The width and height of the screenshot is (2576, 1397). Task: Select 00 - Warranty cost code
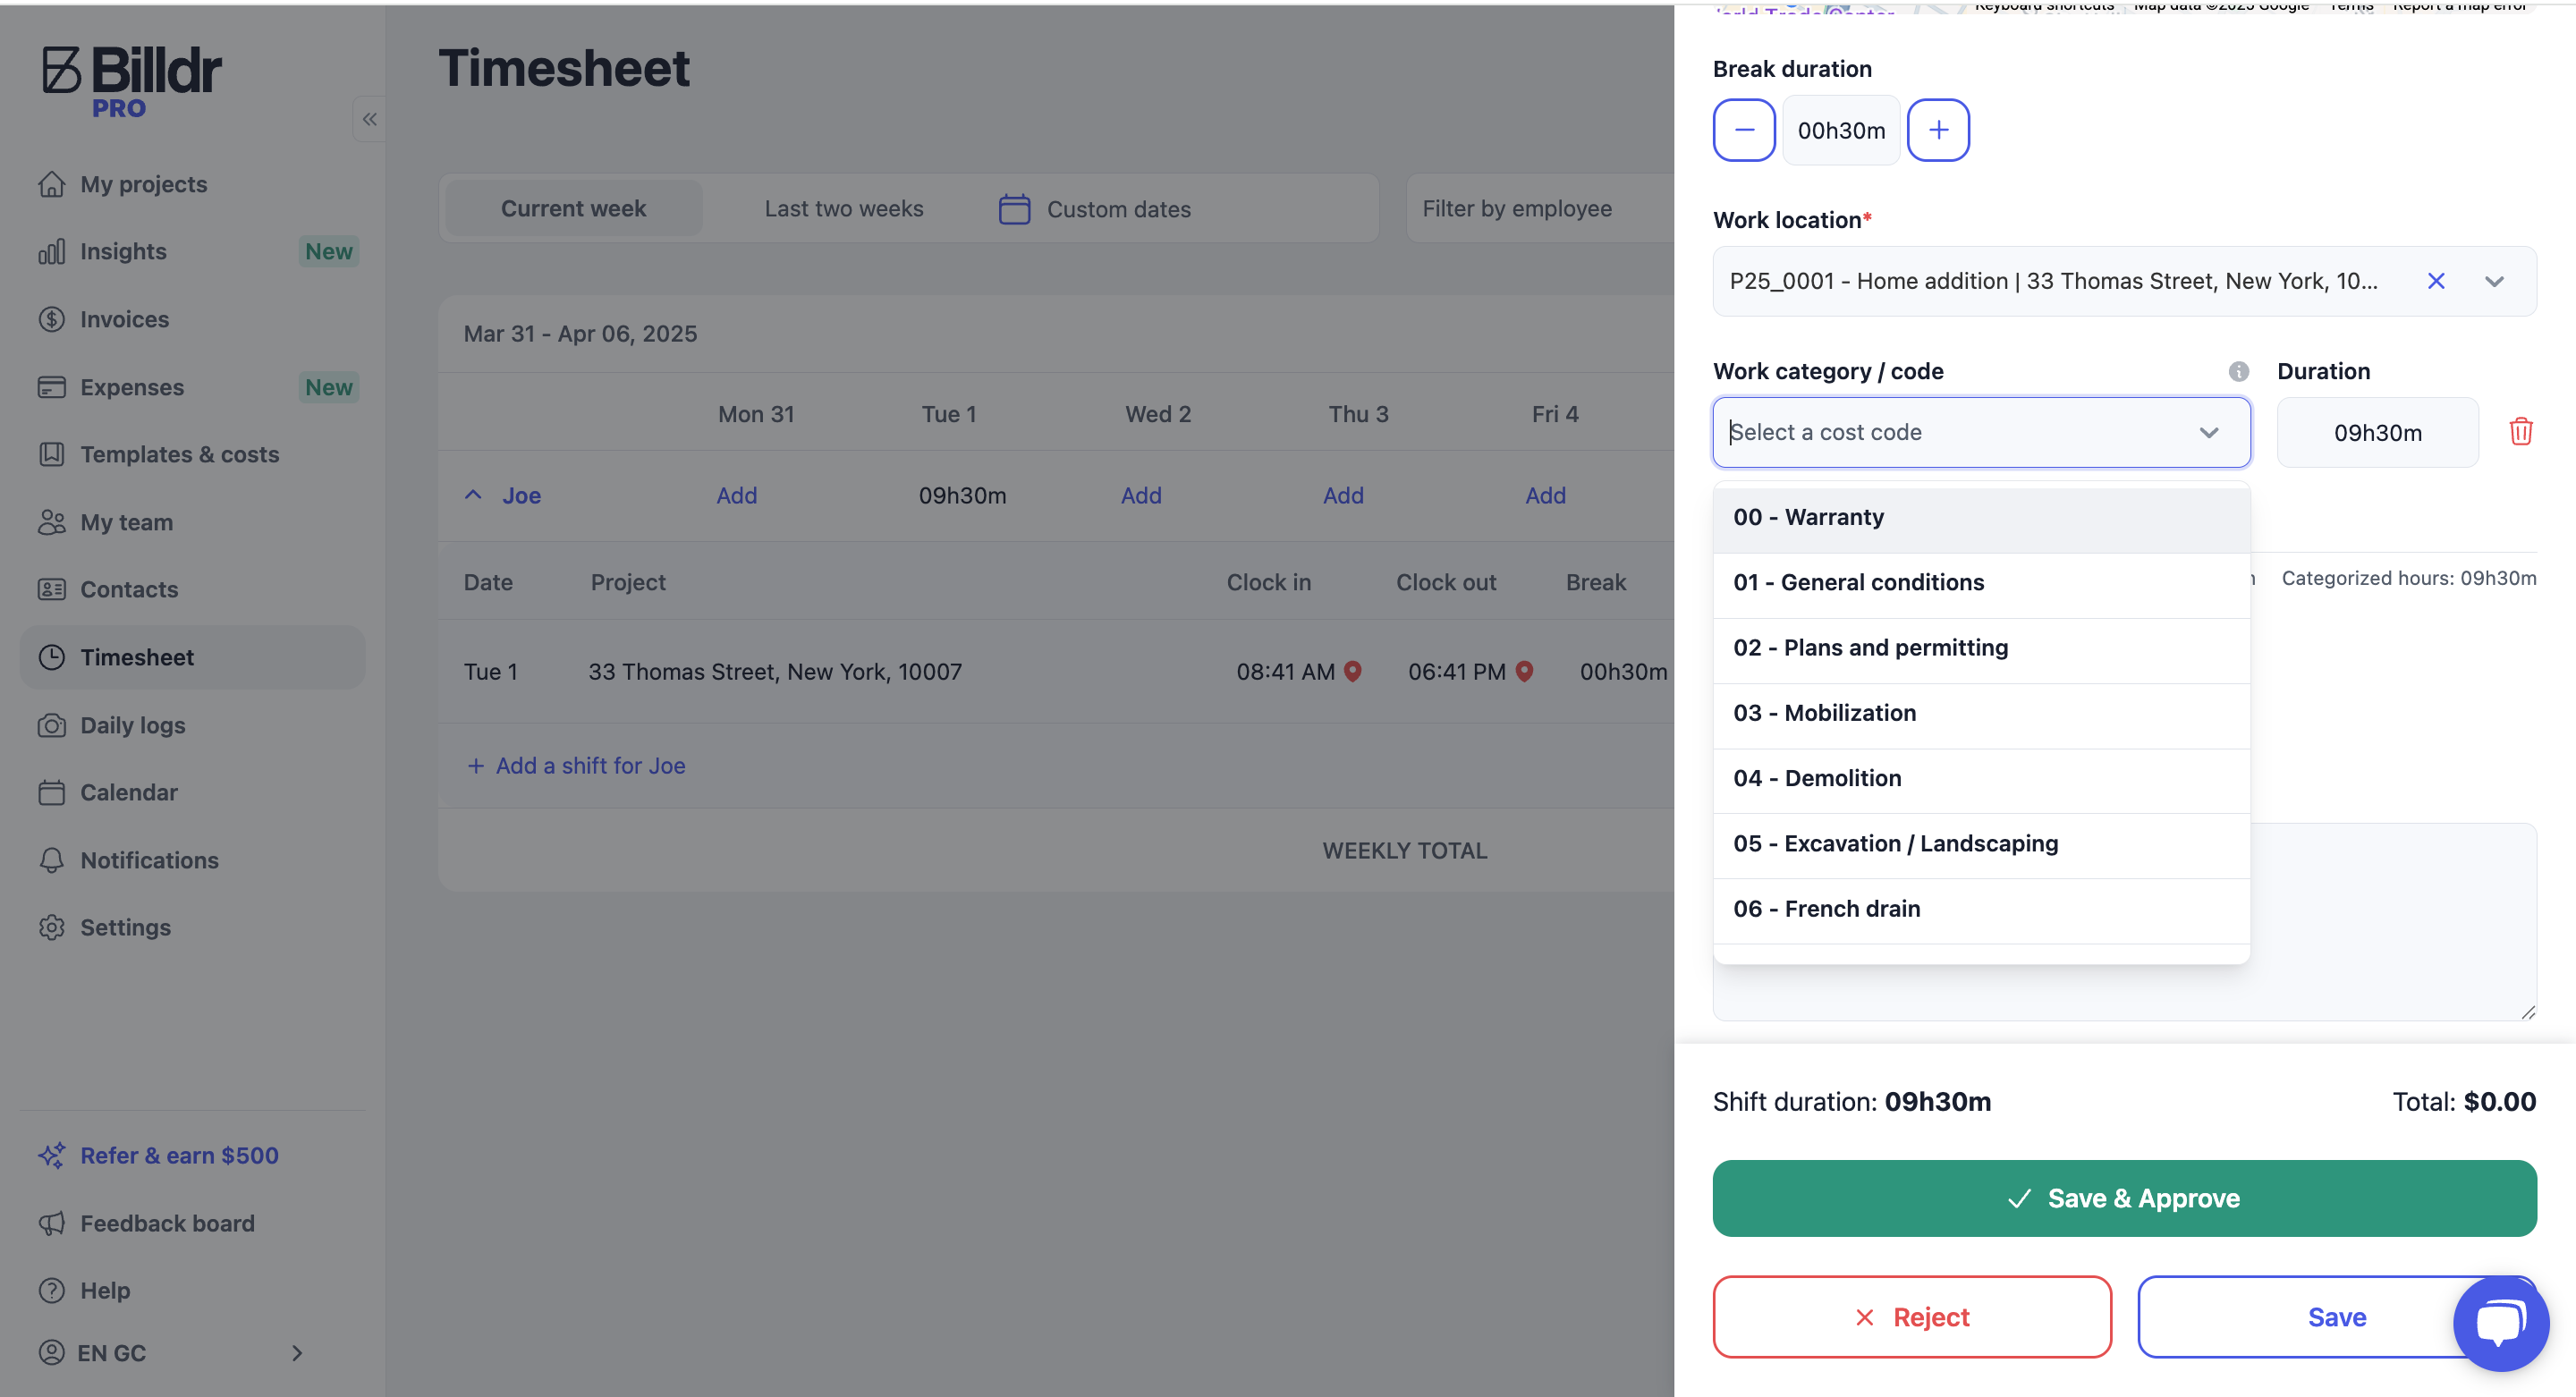tap(1981, 518)
